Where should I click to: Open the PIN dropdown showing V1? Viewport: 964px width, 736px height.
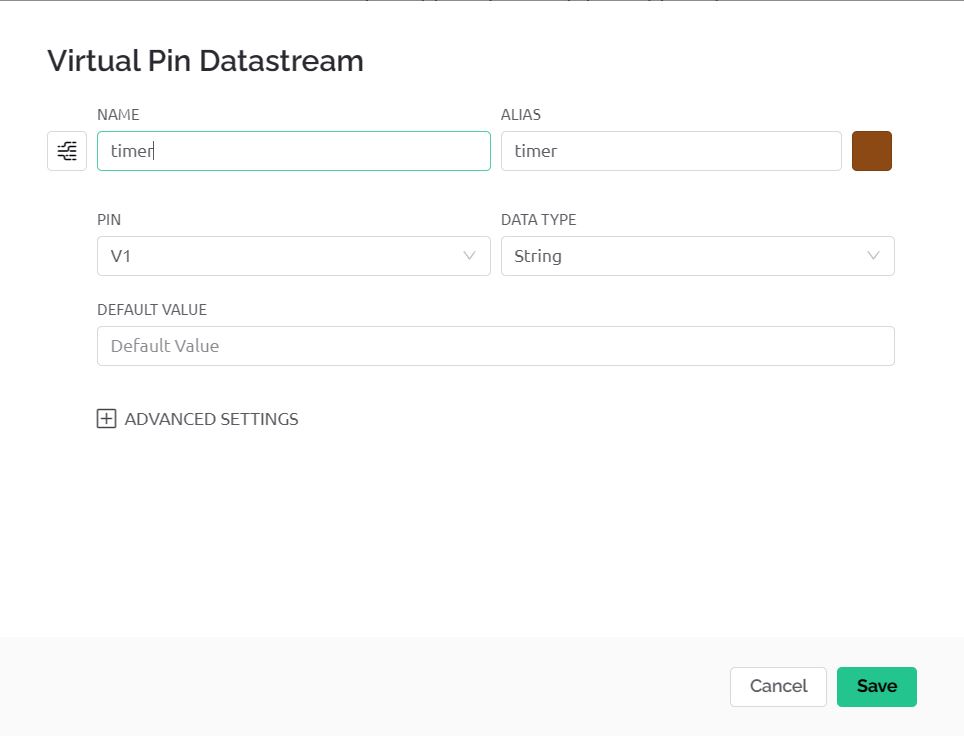[292, 256]
